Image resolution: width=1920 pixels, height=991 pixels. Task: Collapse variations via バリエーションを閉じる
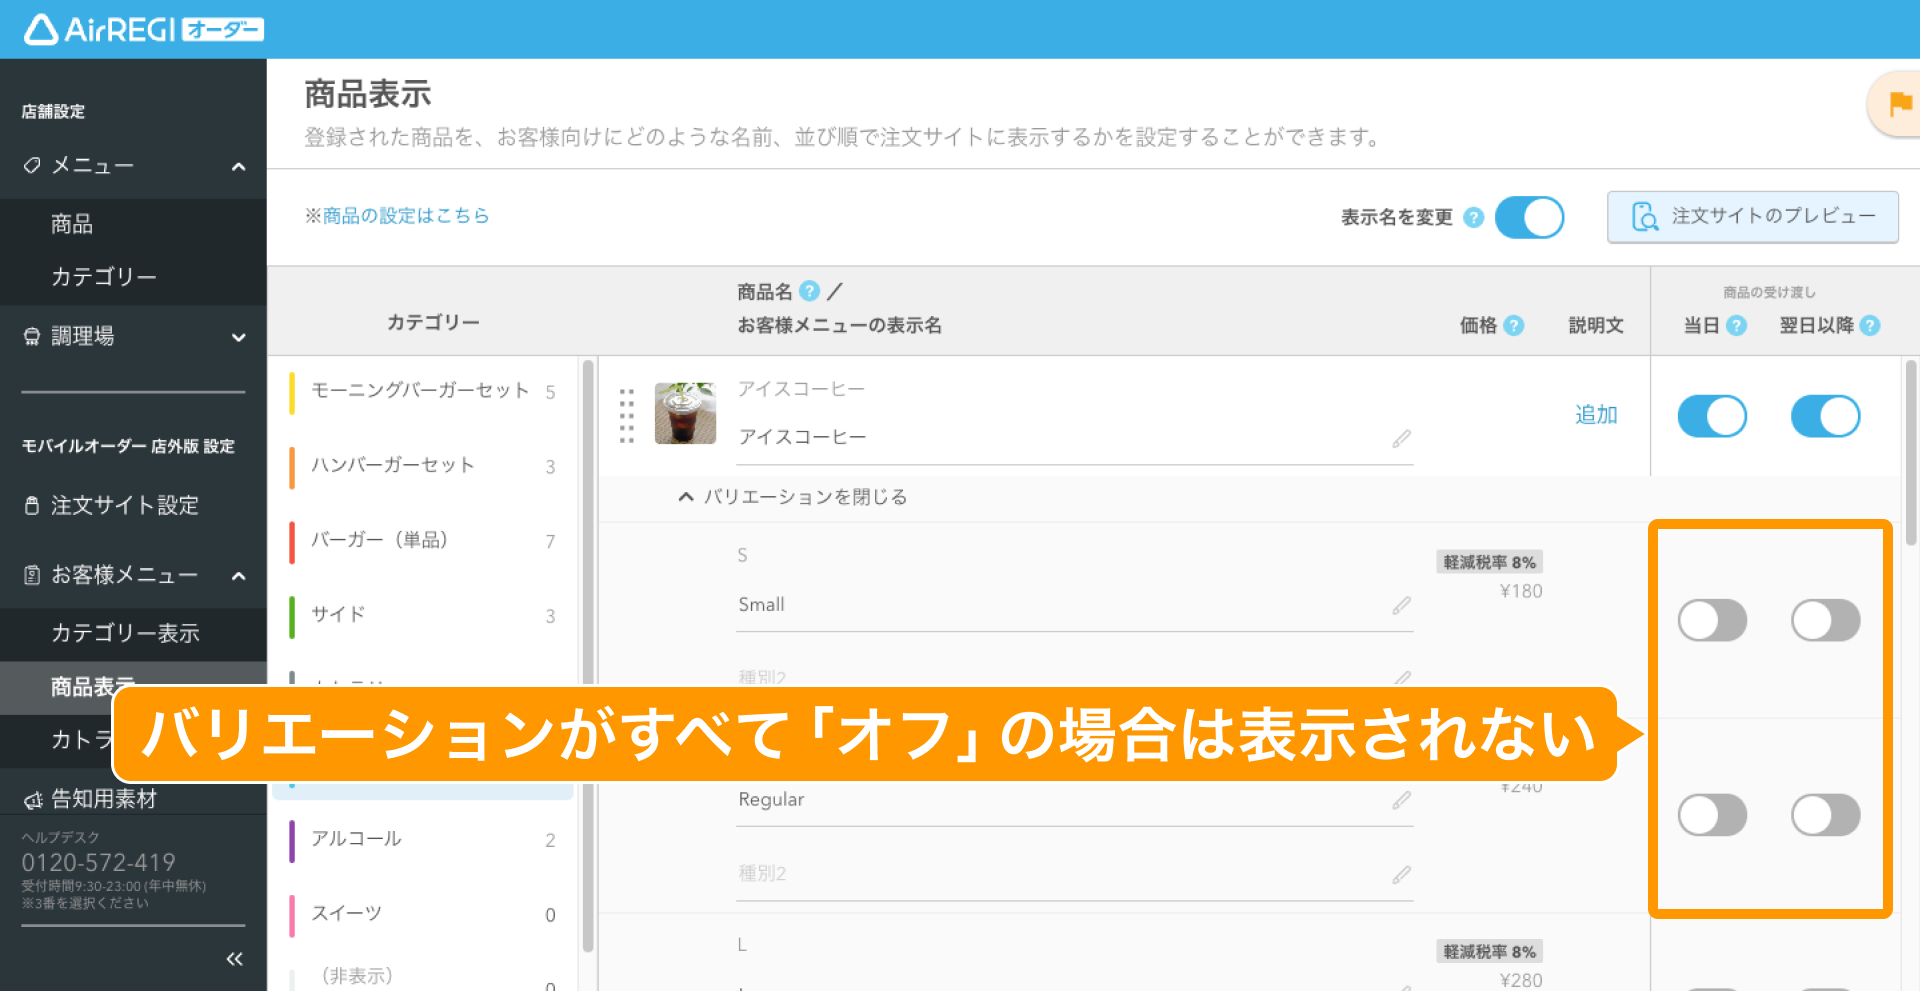(793, 497)
